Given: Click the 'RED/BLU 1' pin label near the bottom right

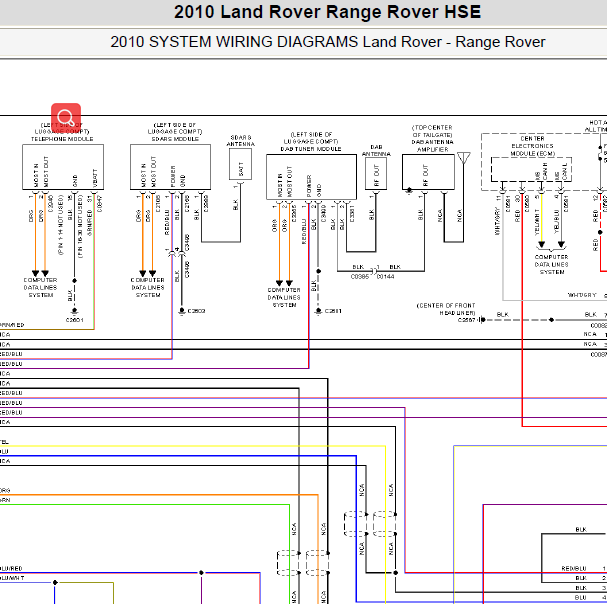Looking at the screenshot, I should (584, 568).
